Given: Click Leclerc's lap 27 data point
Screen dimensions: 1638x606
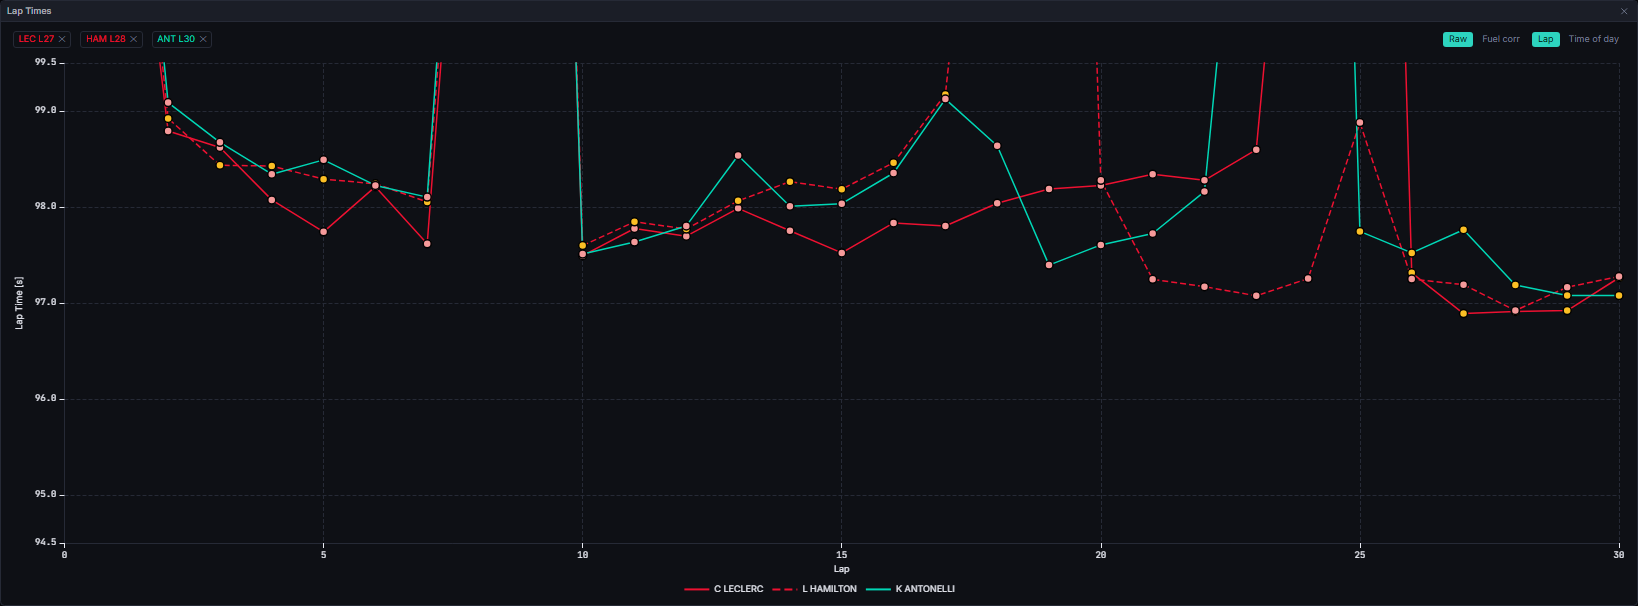Looking at the screenshot, I should pos(1464,314).
